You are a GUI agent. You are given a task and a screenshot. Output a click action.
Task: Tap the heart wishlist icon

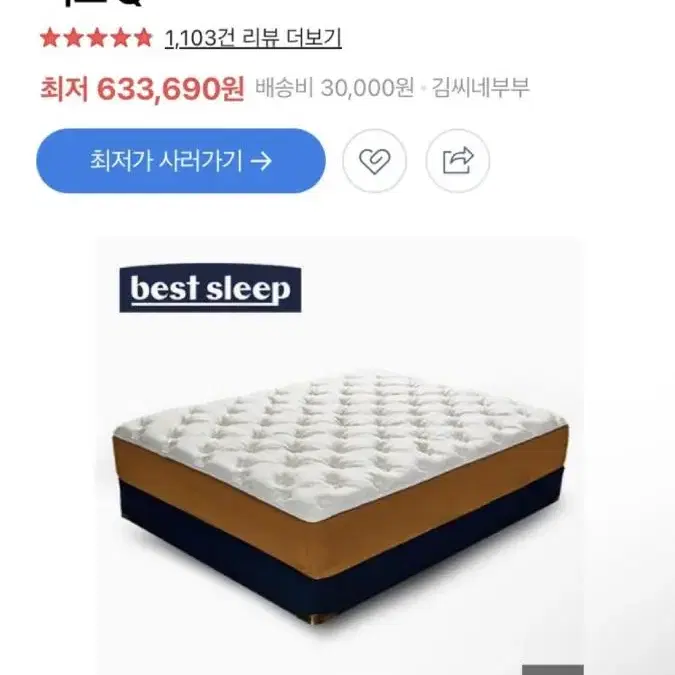coord(374,161)
